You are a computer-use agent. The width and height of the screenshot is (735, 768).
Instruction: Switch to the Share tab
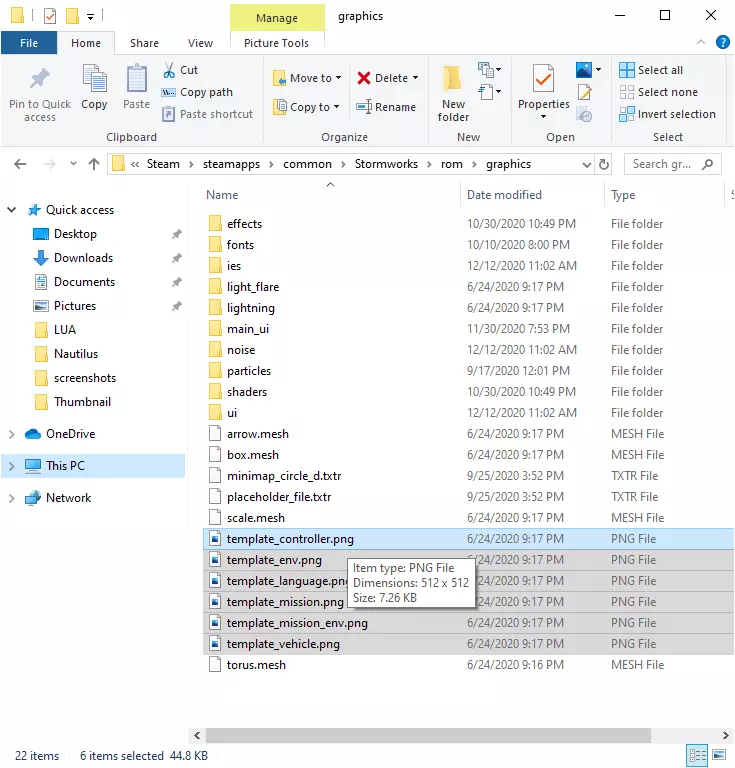point(144,43)
